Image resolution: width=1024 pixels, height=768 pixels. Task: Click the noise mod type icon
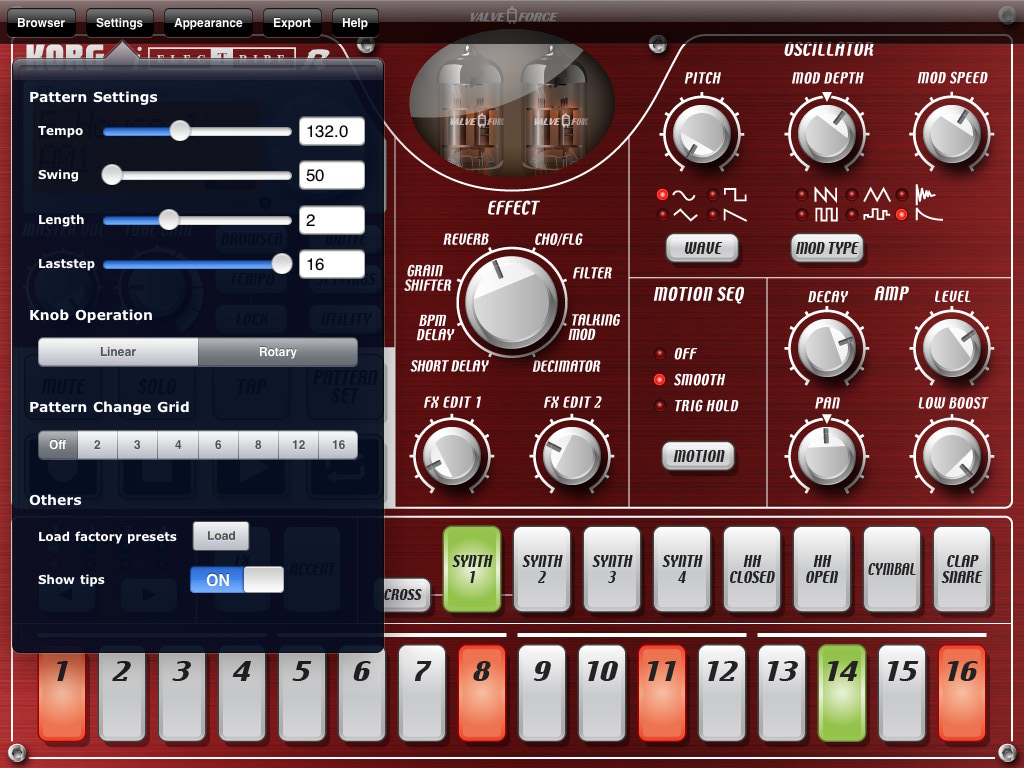[925, 195]
